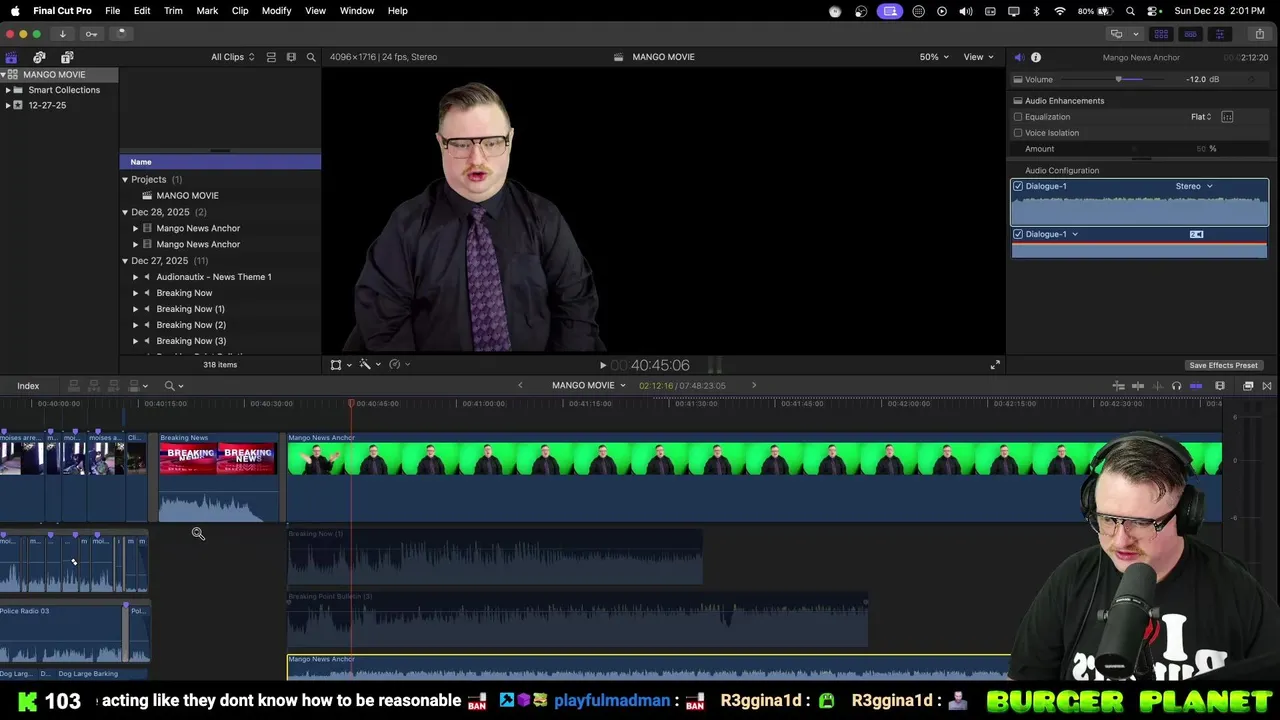The width and height of the screenshot is (1280, 720).
Task: Select the Police Radio 03 audio clip
Action: tap(62, 634)
